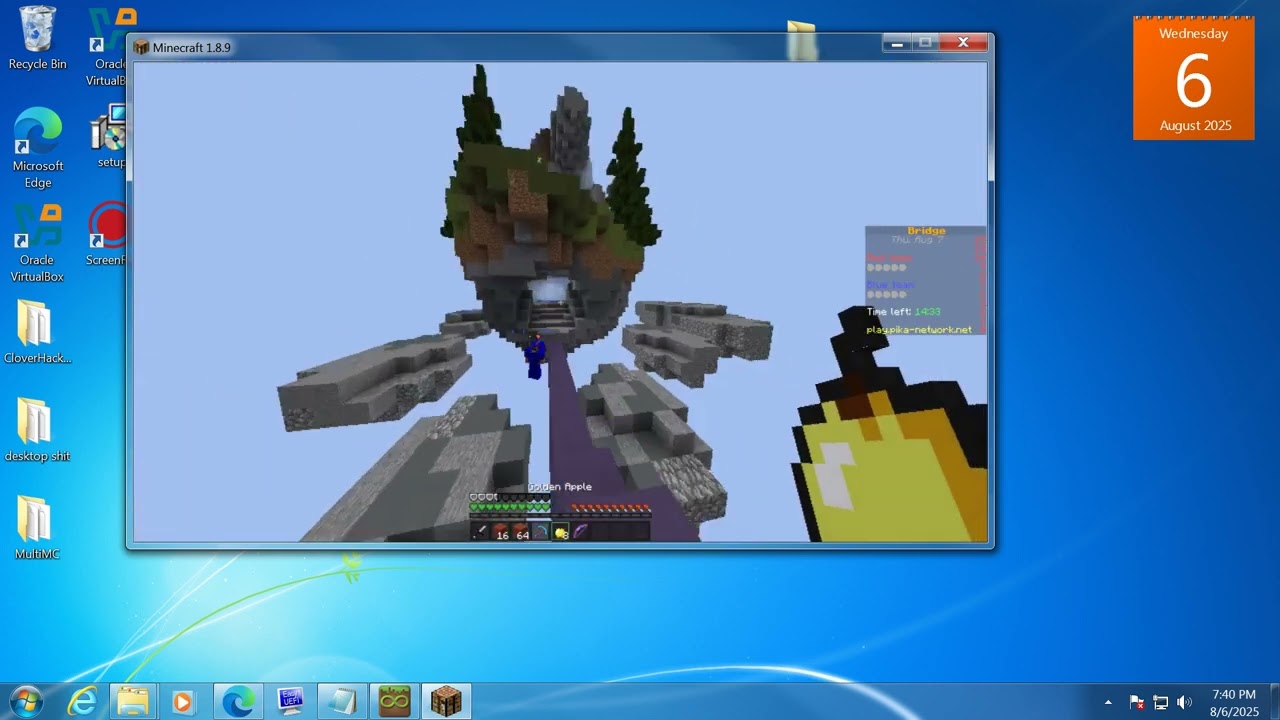
Task: Show hidden tray icons arrow
Action: point(1108,702)
